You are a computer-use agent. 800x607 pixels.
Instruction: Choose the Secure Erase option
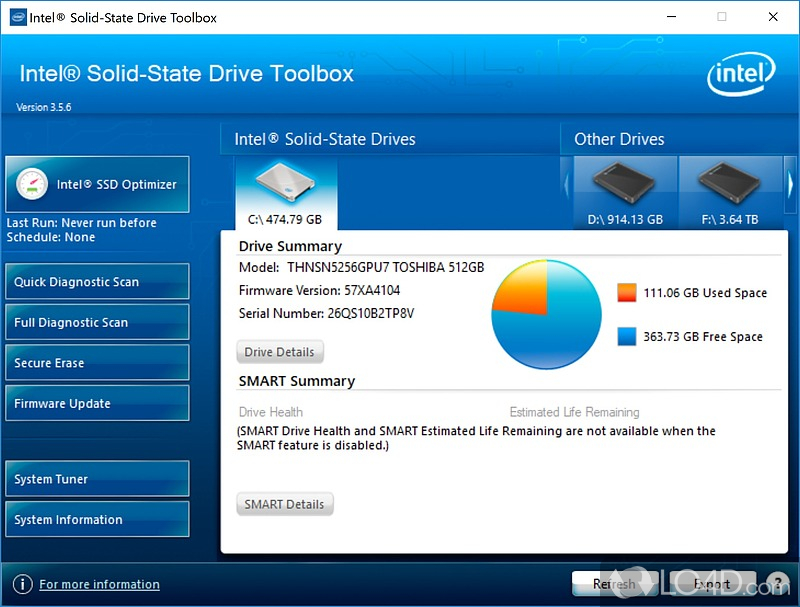pos(97,363)
